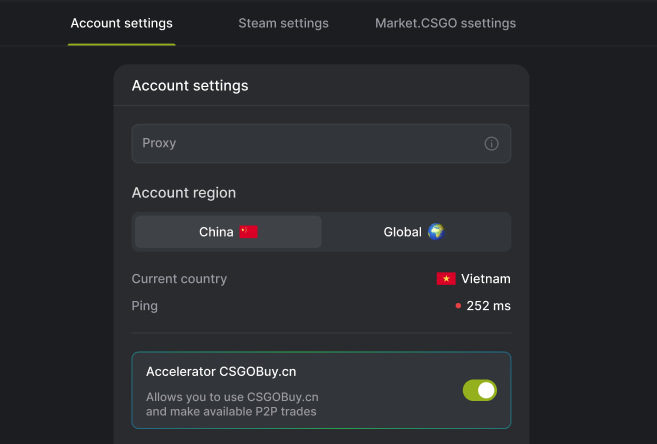Click the P2P trades accelerator description
Viewport: 657px width, 444px height.
click(x=232, y=404)
